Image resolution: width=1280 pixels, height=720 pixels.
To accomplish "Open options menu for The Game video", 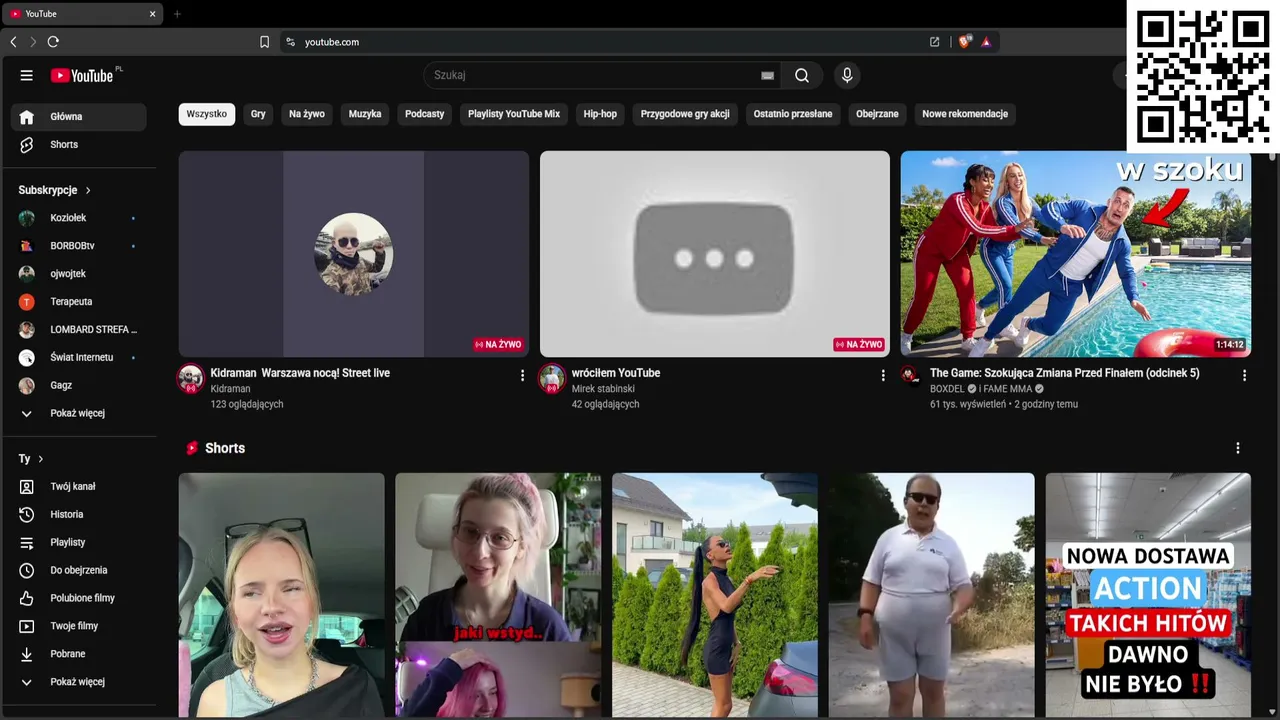I will click(x=1244, y=375).
